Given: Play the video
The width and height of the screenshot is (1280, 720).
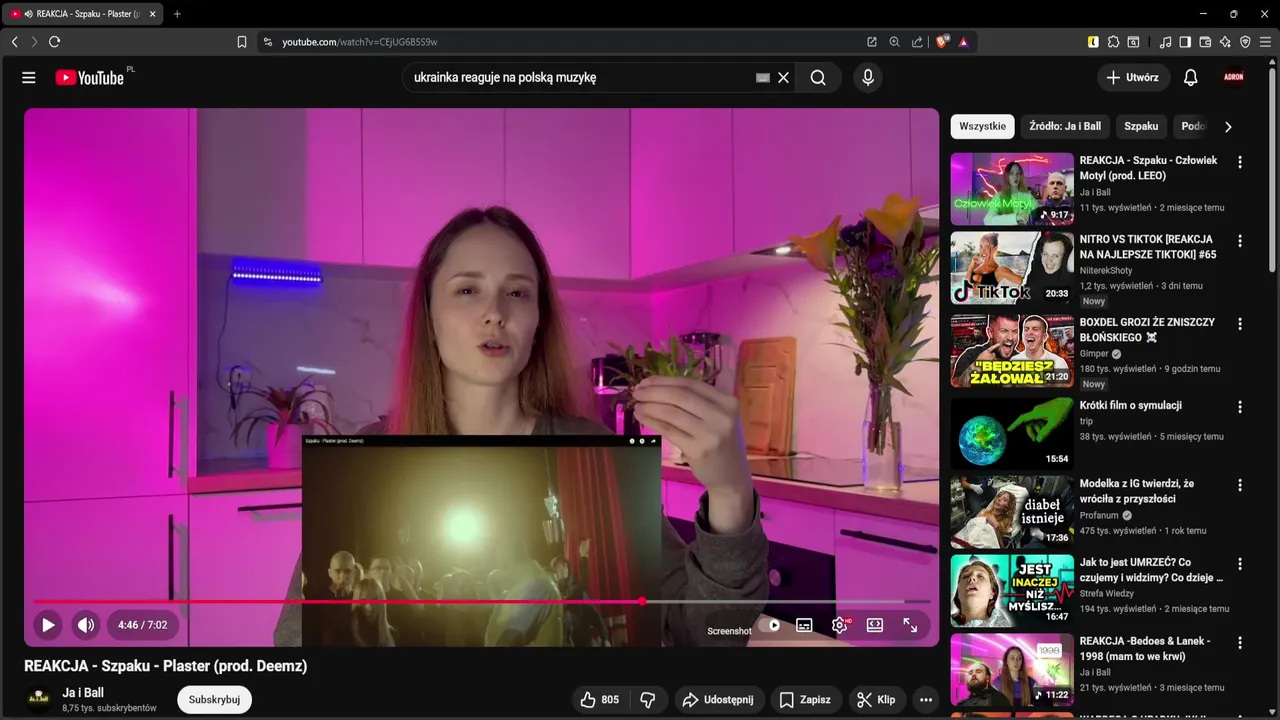Looking at the screenshot, I should (x=47, y=625).
